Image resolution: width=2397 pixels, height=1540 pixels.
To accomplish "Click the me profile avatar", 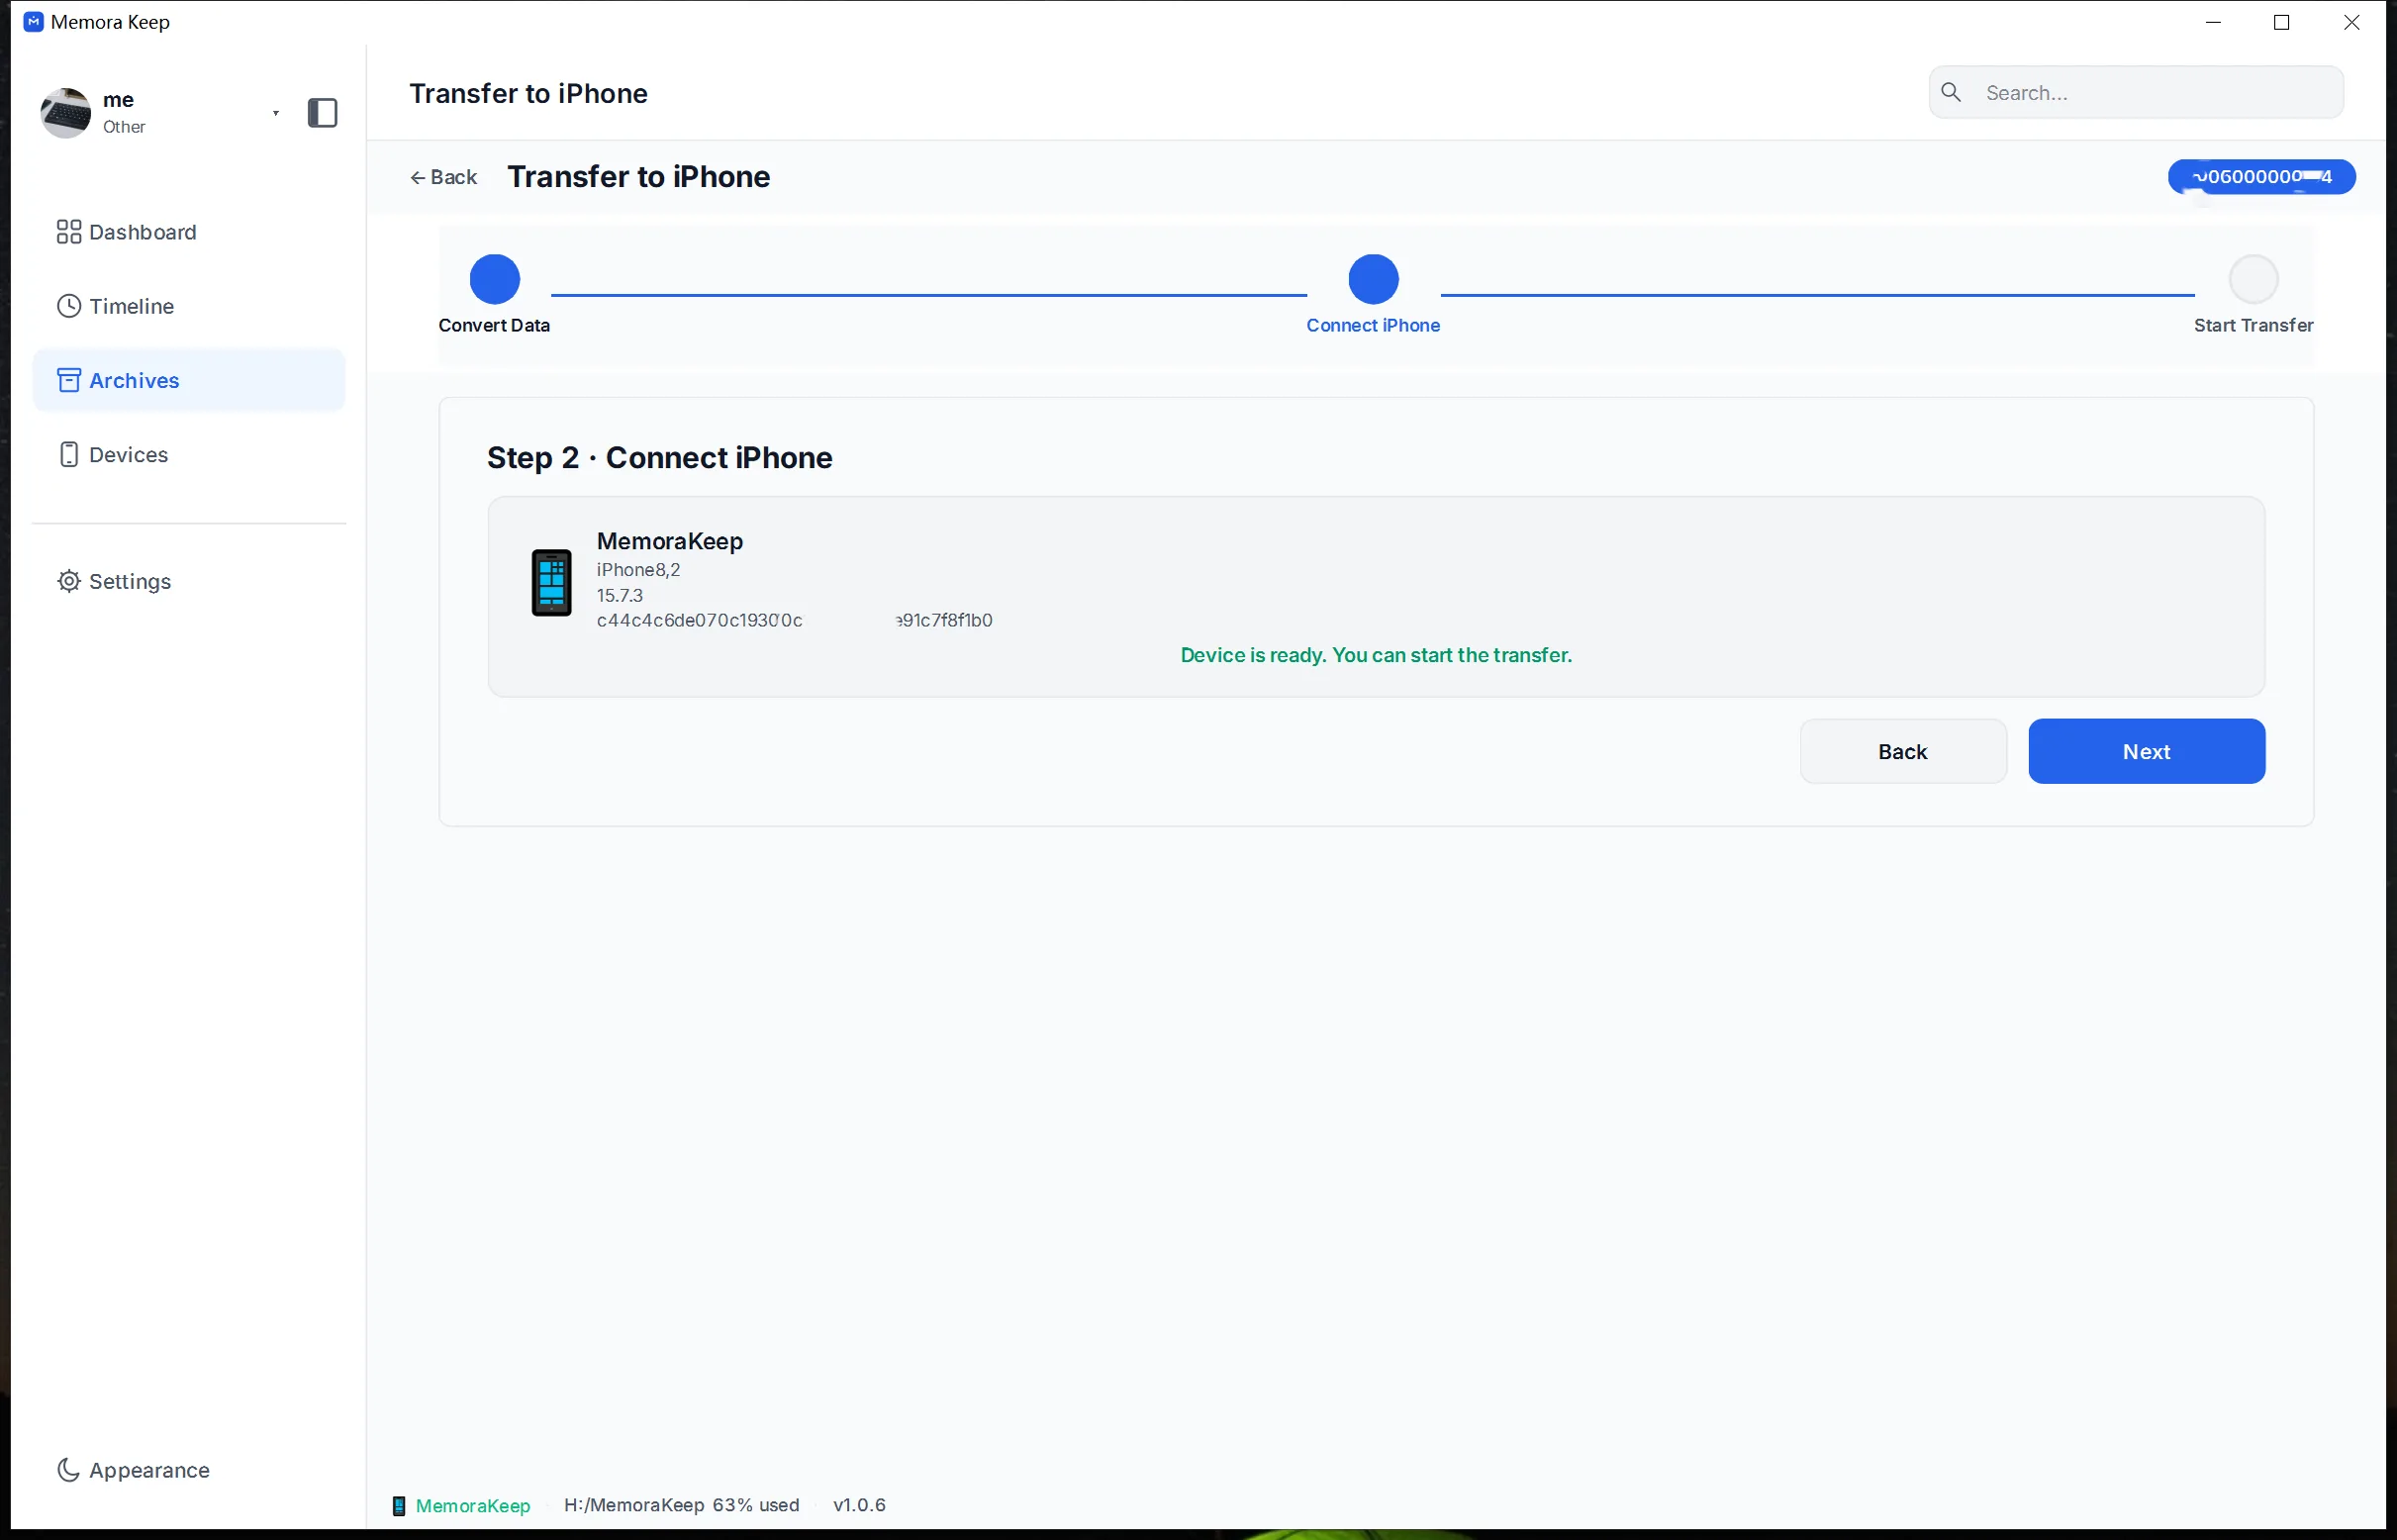I will pos(66,112).
